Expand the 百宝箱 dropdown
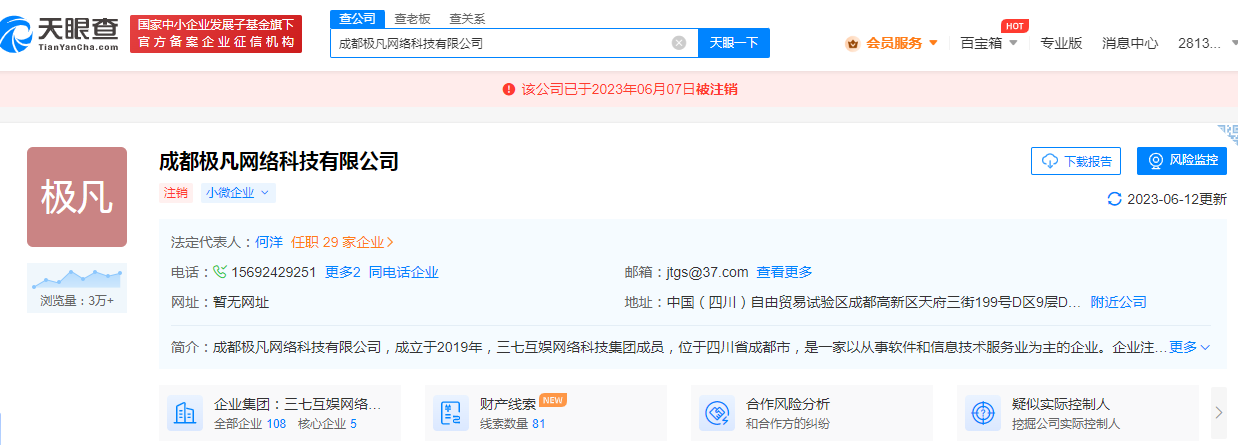Image resolution: width=1238 pixels, height=445 pixels. [989, 43]
